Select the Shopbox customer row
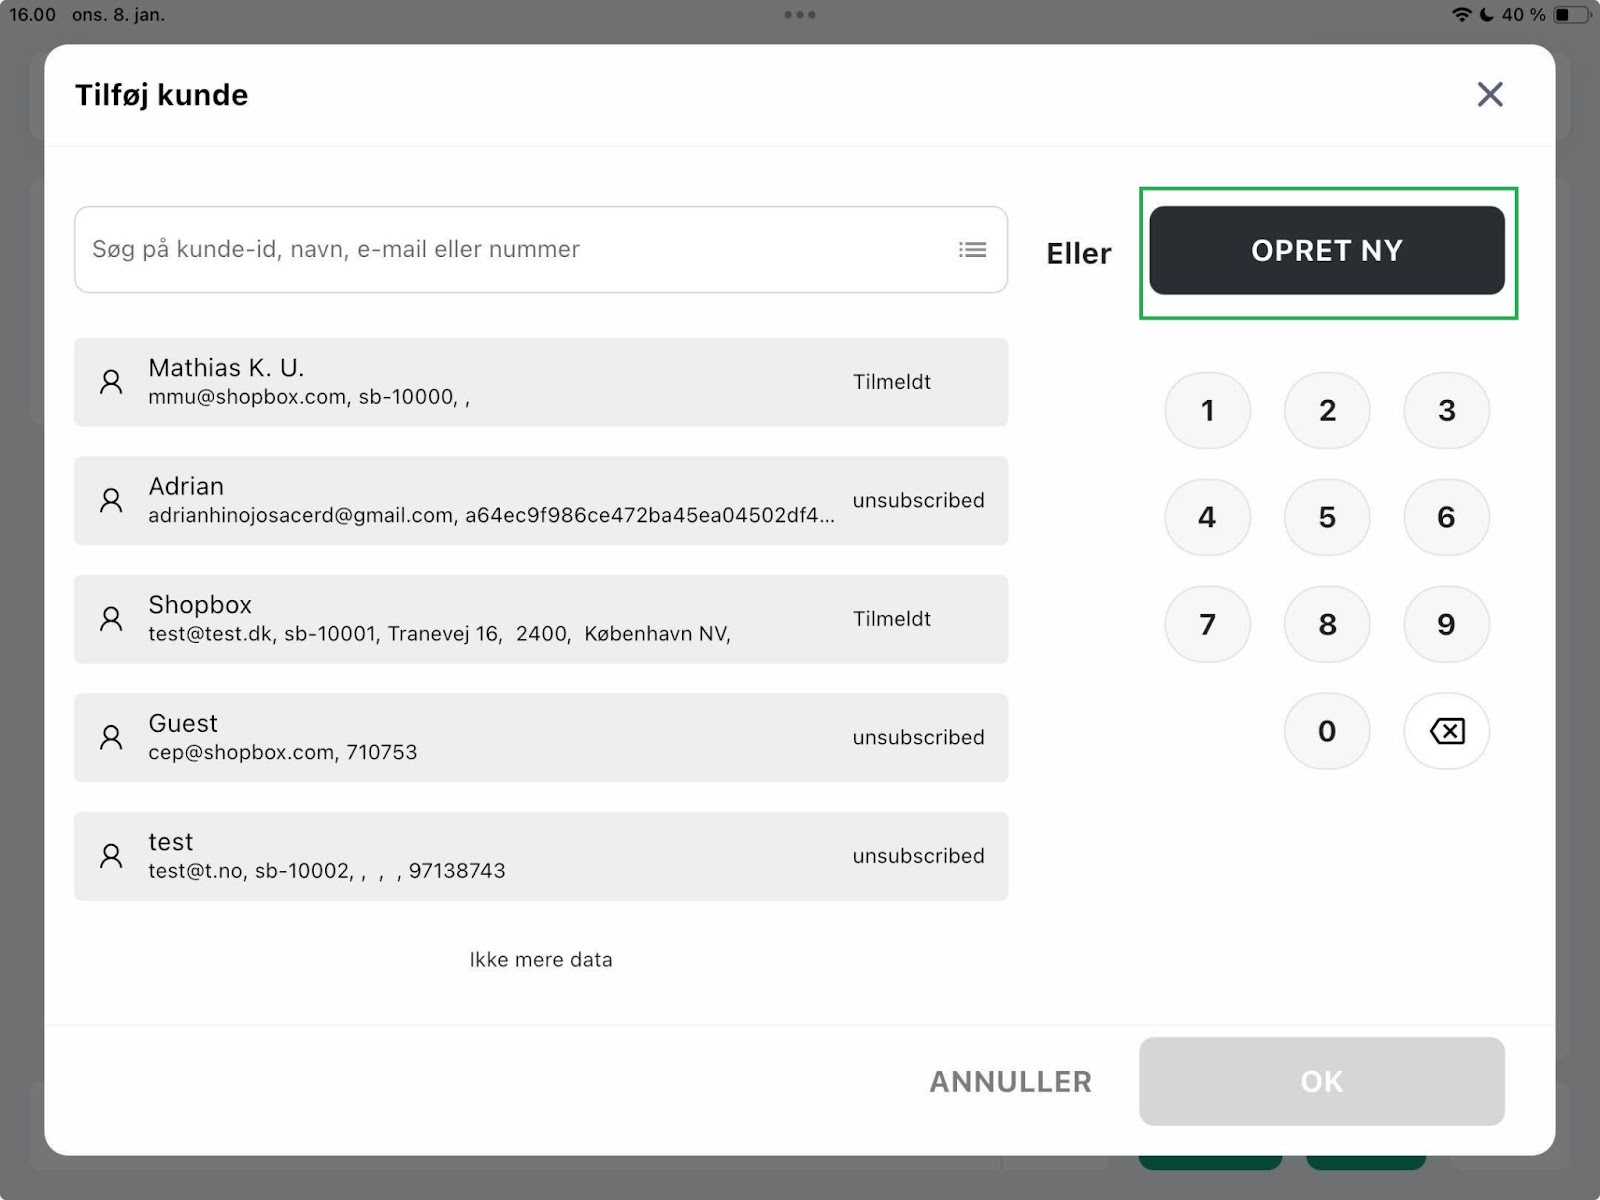This screenshot has width=1600, height=1200. coord(541,619)
